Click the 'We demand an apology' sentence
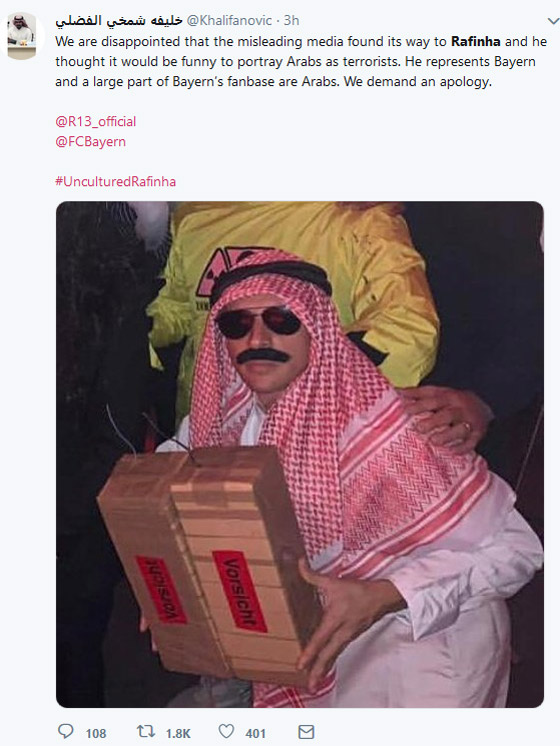This screenshot has height=746, width=560. tap(417, 81)
